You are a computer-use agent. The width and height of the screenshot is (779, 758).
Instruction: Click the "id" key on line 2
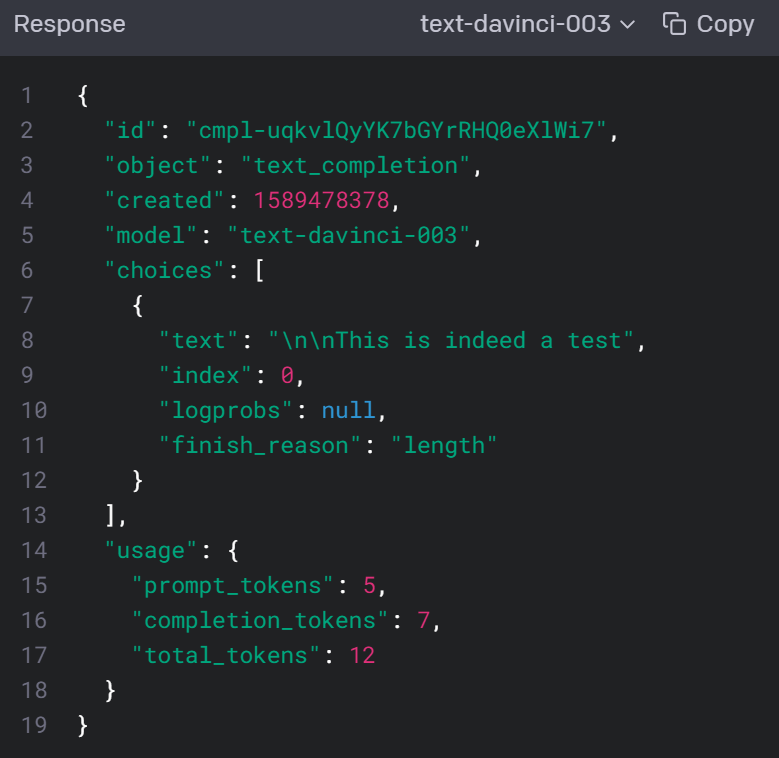coord(131,131)
